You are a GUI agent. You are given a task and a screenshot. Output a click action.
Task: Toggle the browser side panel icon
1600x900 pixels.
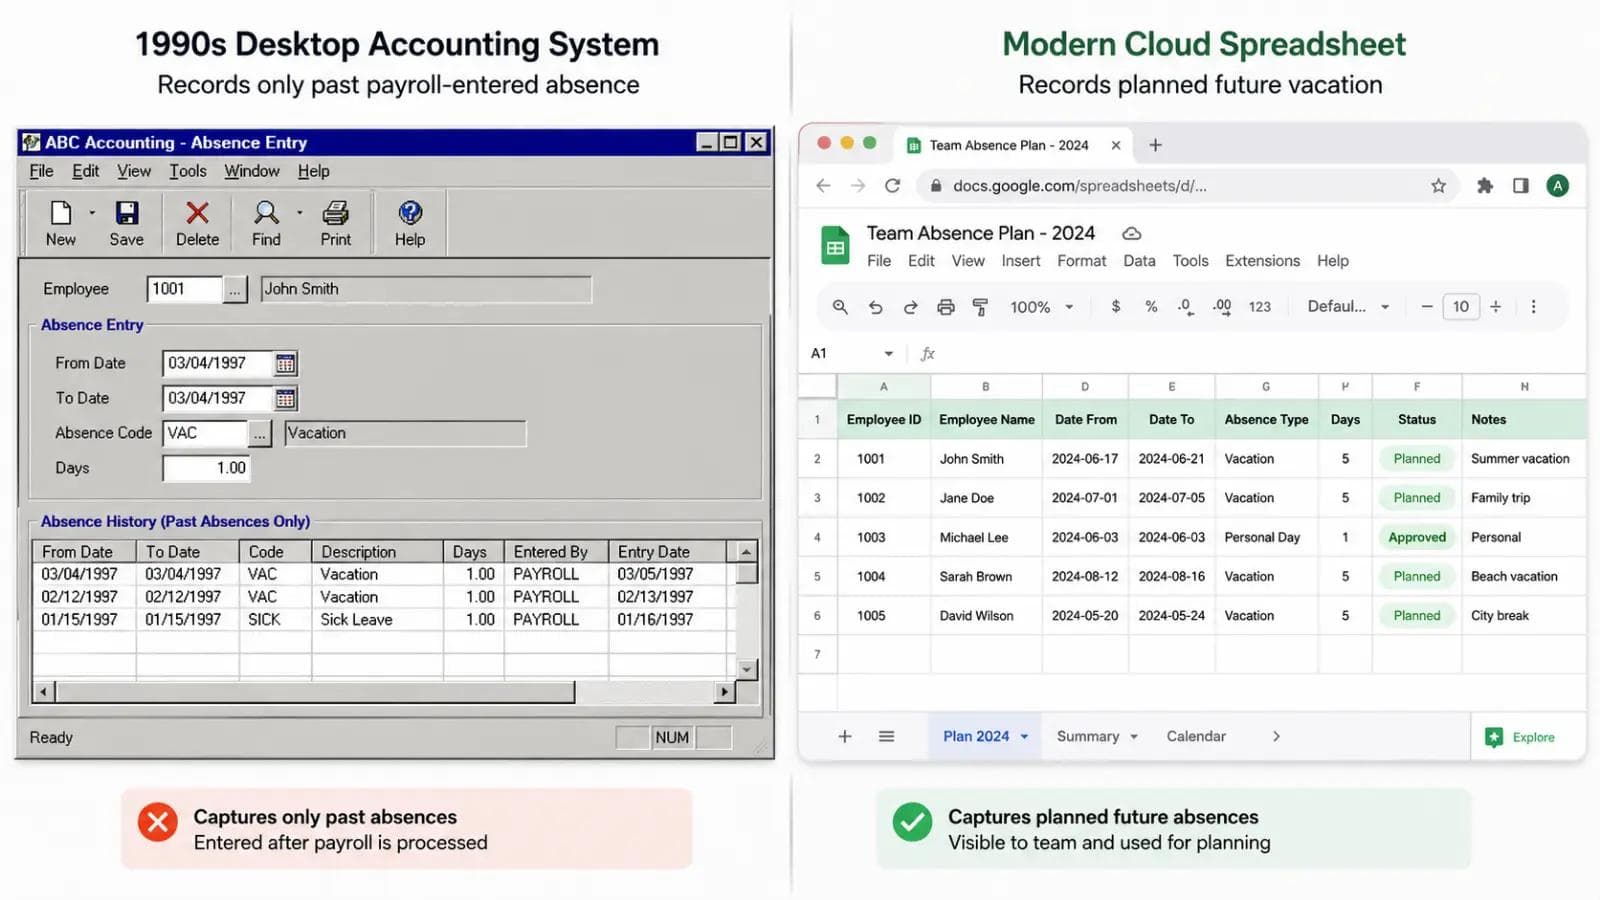click(x=1520, y=186)
